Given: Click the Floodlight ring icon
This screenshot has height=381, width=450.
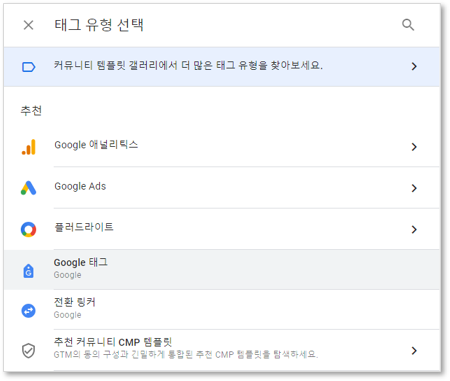Looking at the screenshot, I should [29, 229].
